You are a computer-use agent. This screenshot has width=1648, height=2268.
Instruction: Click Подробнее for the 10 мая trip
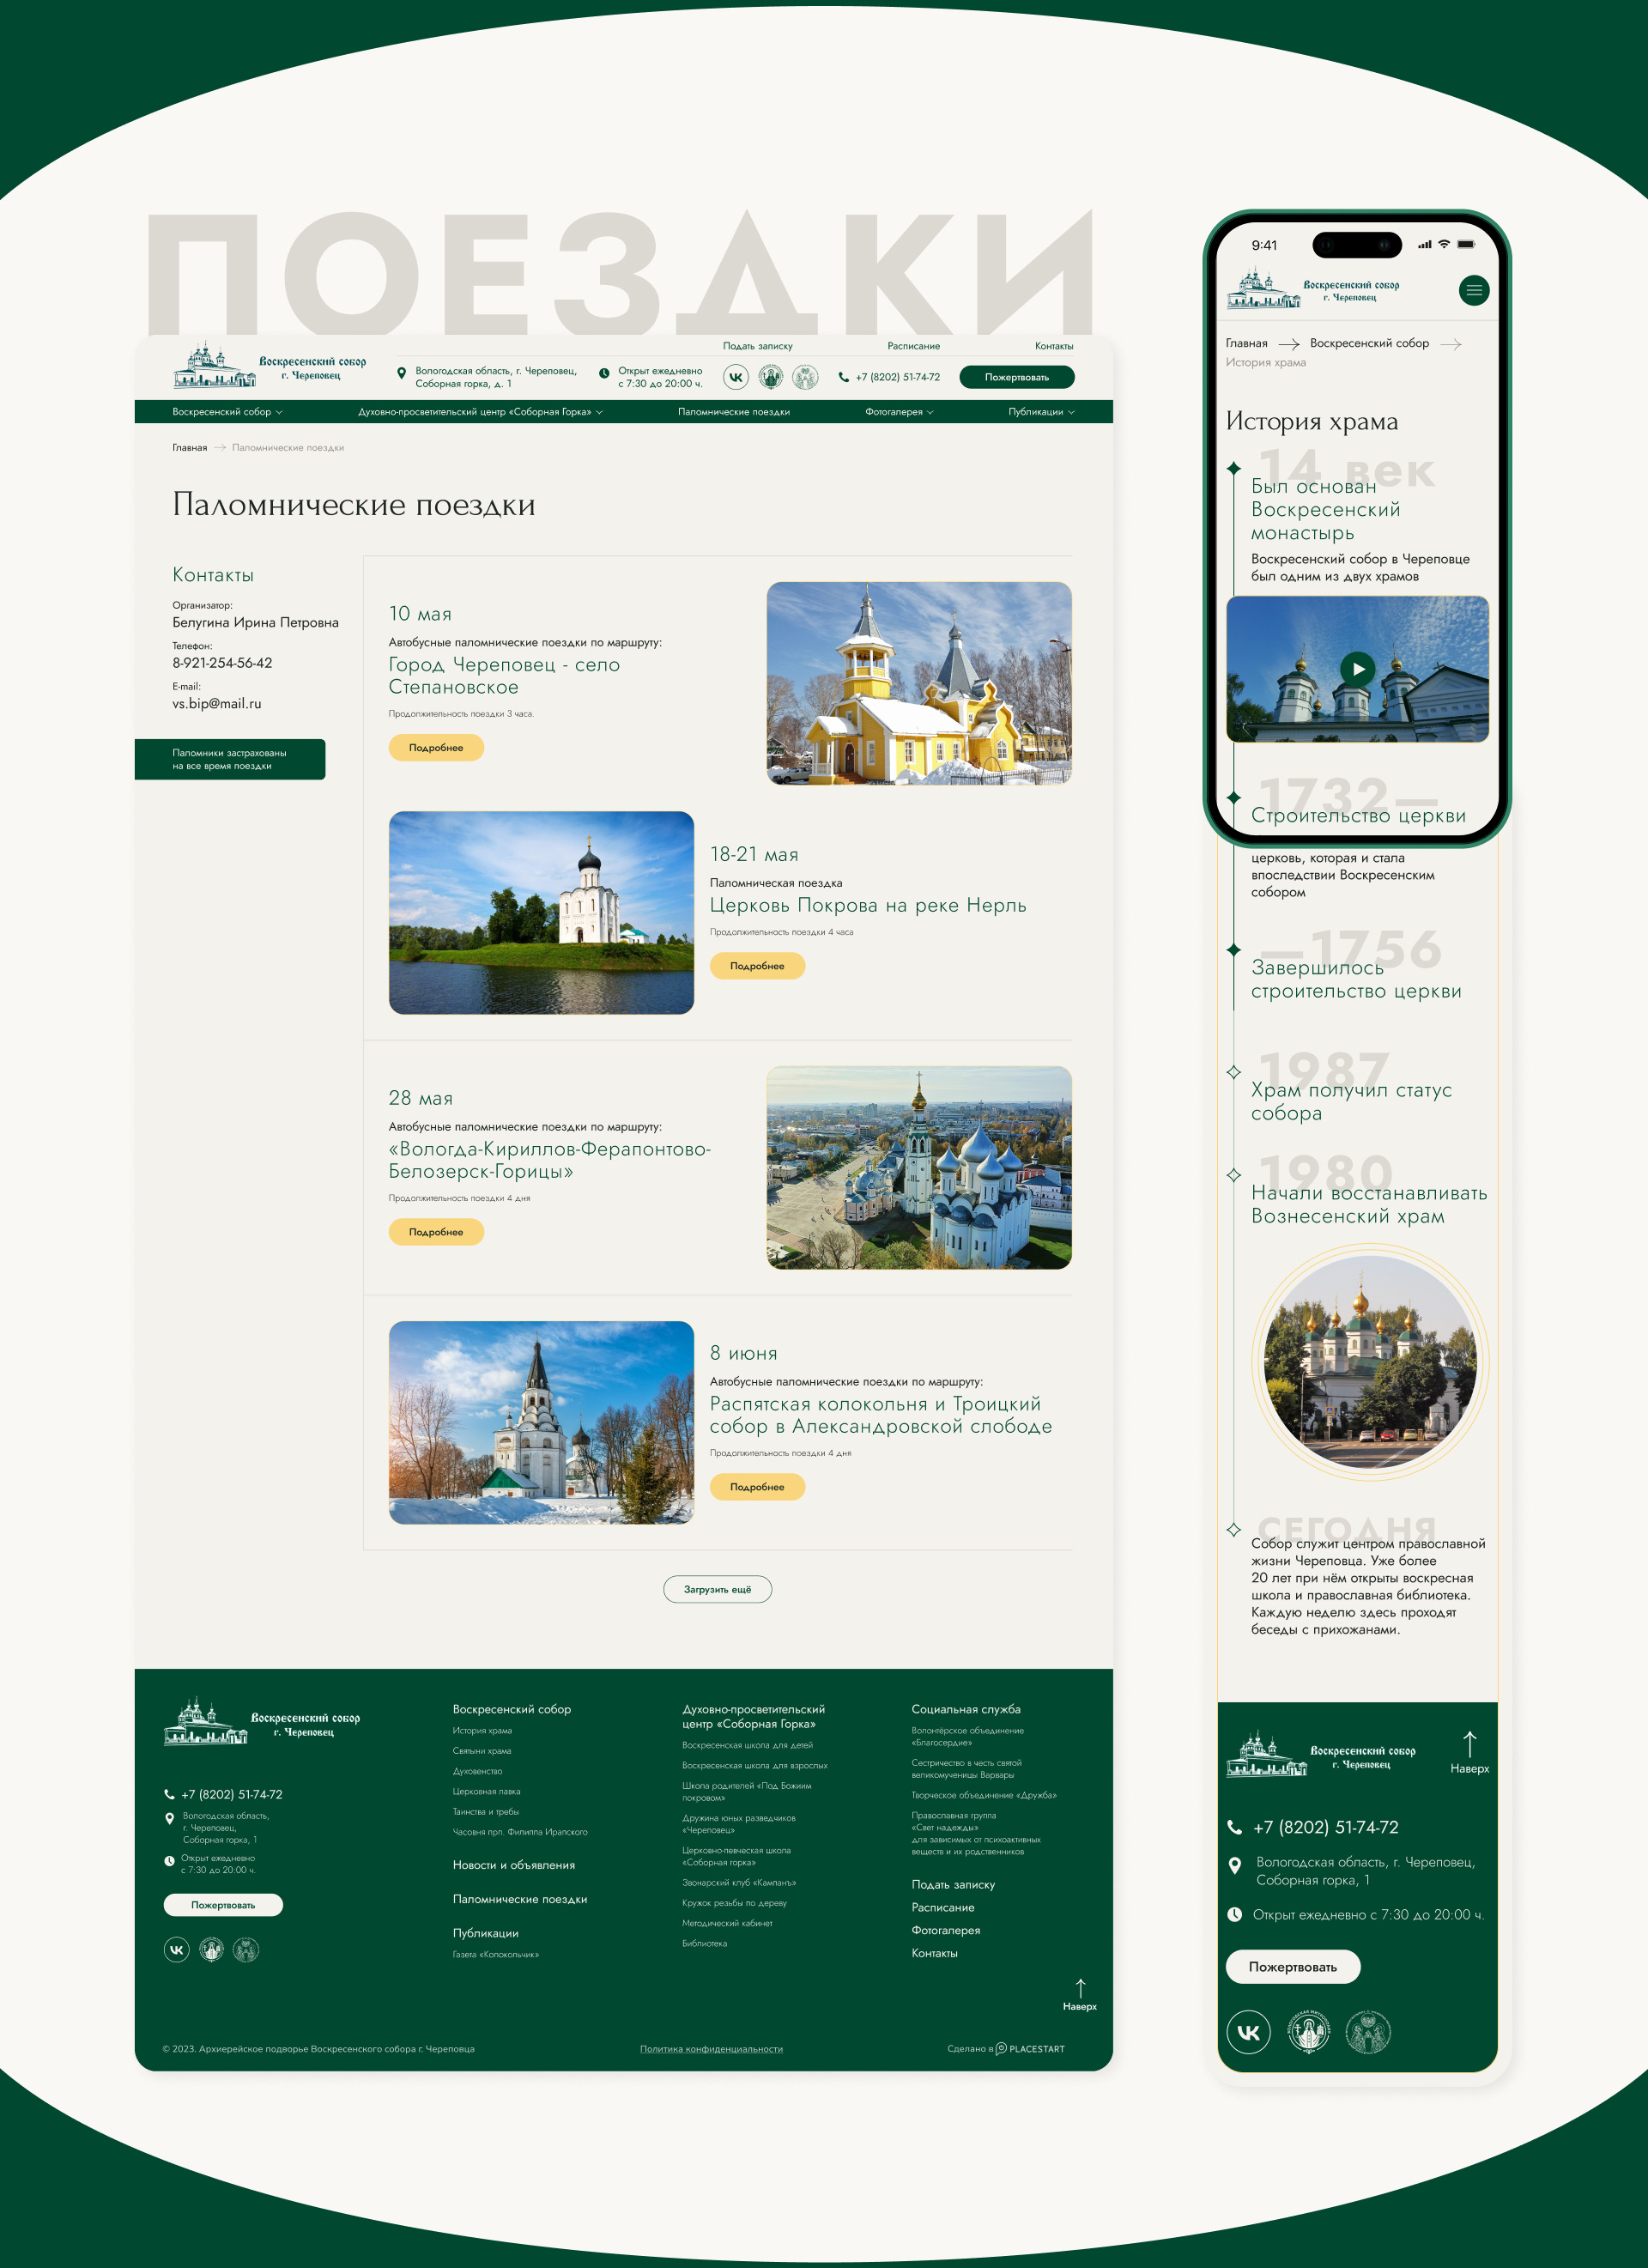pos(436,748)
